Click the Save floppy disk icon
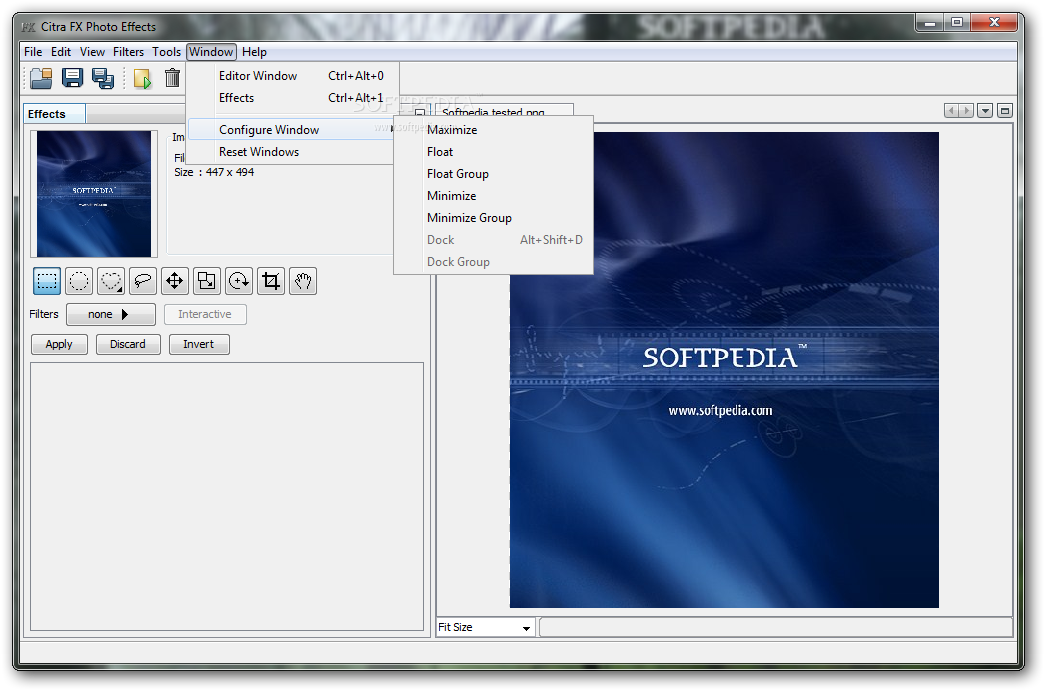The image size is (1045, 691). (72, 79)
